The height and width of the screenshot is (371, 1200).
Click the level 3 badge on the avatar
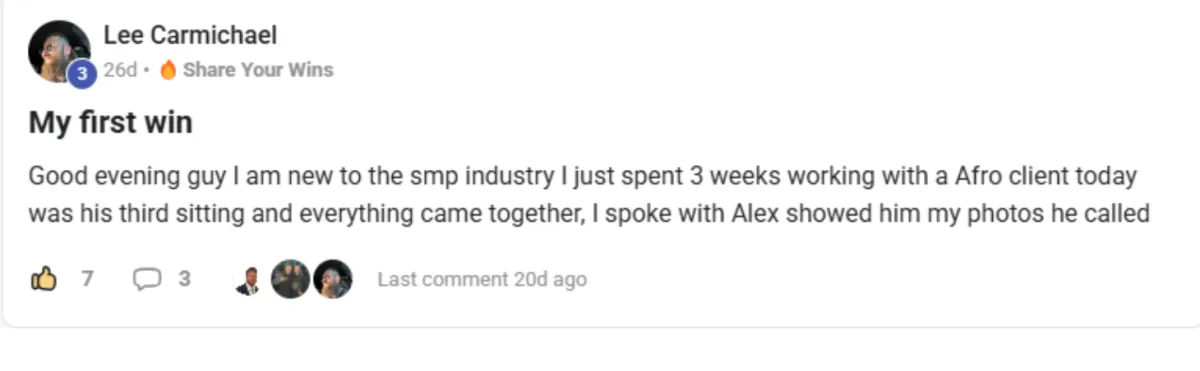click(x=82, y=72)
